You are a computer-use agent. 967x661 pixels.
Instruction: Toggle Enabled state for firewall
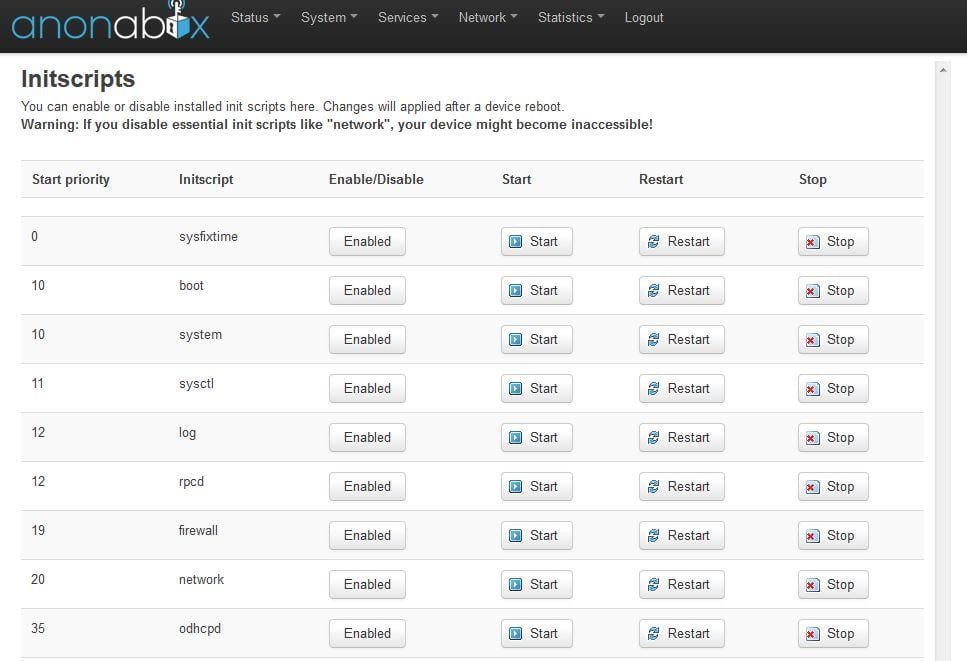point(367,535)
